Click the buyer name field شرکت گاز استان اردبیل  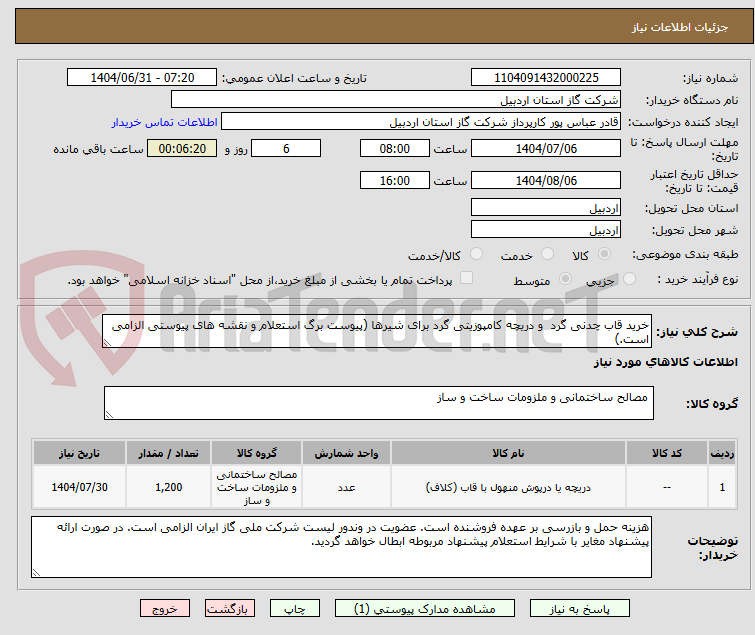click(396, 100)
